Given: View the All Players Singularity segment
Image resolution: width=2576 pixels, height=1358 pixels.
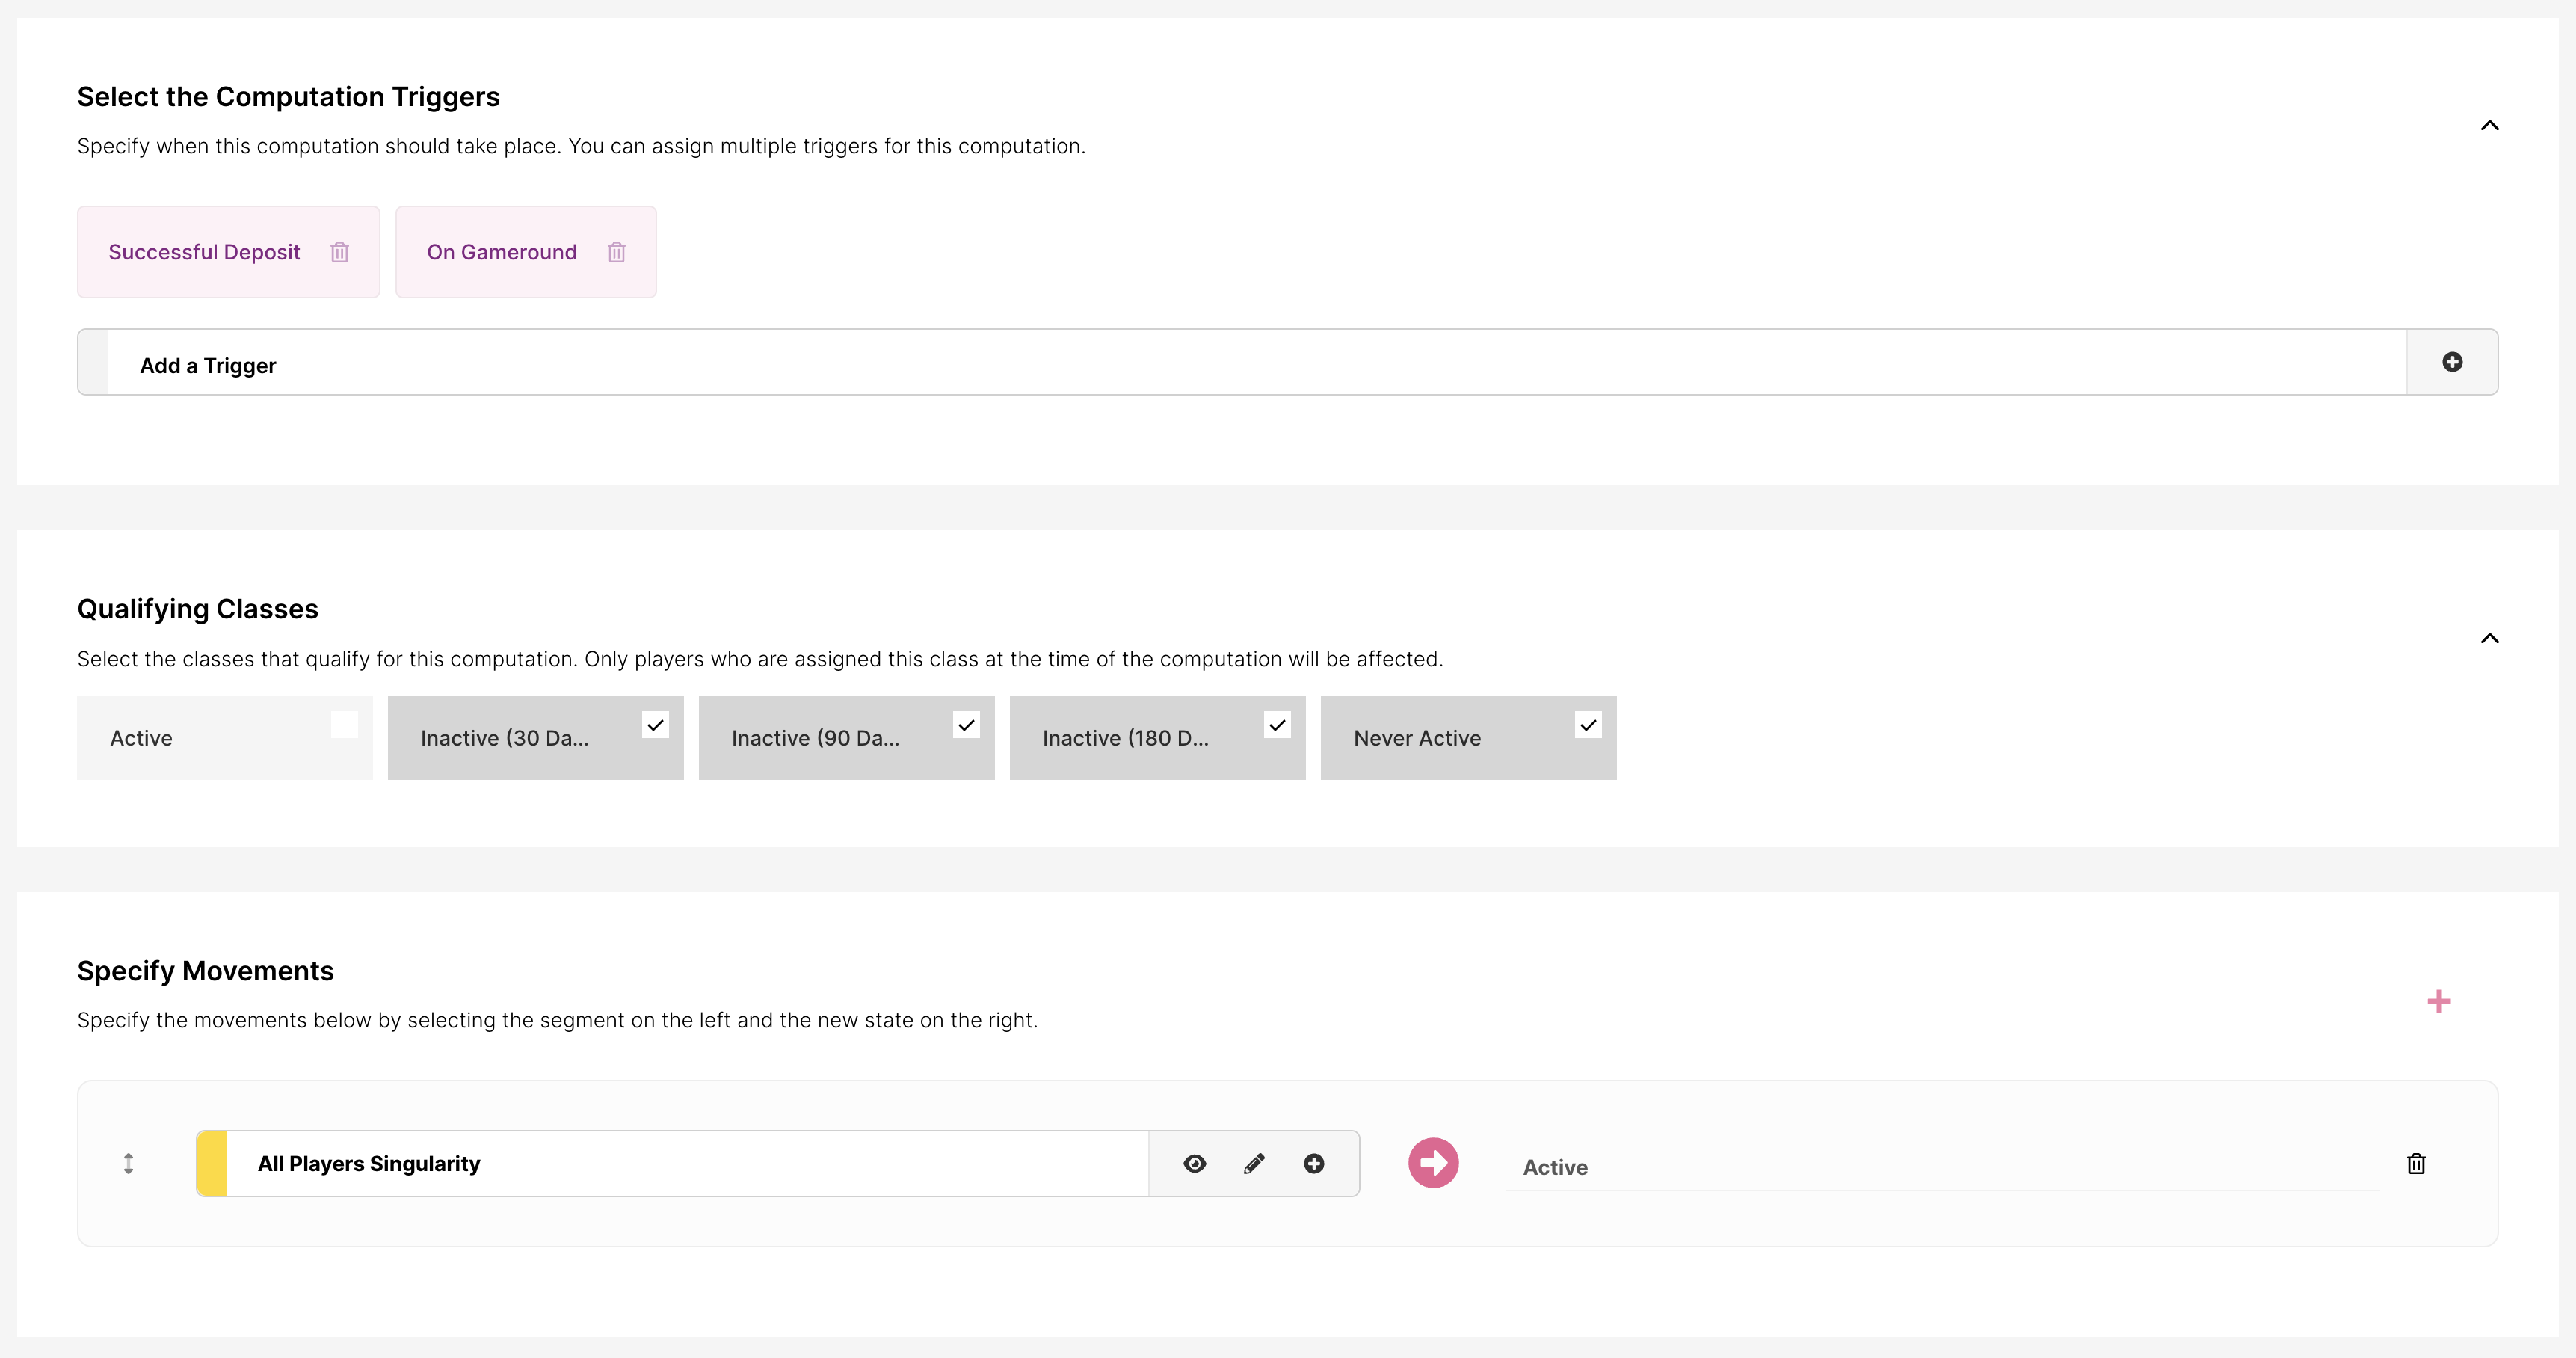Looking at the screenshot, I should tap(1194, 1163).
